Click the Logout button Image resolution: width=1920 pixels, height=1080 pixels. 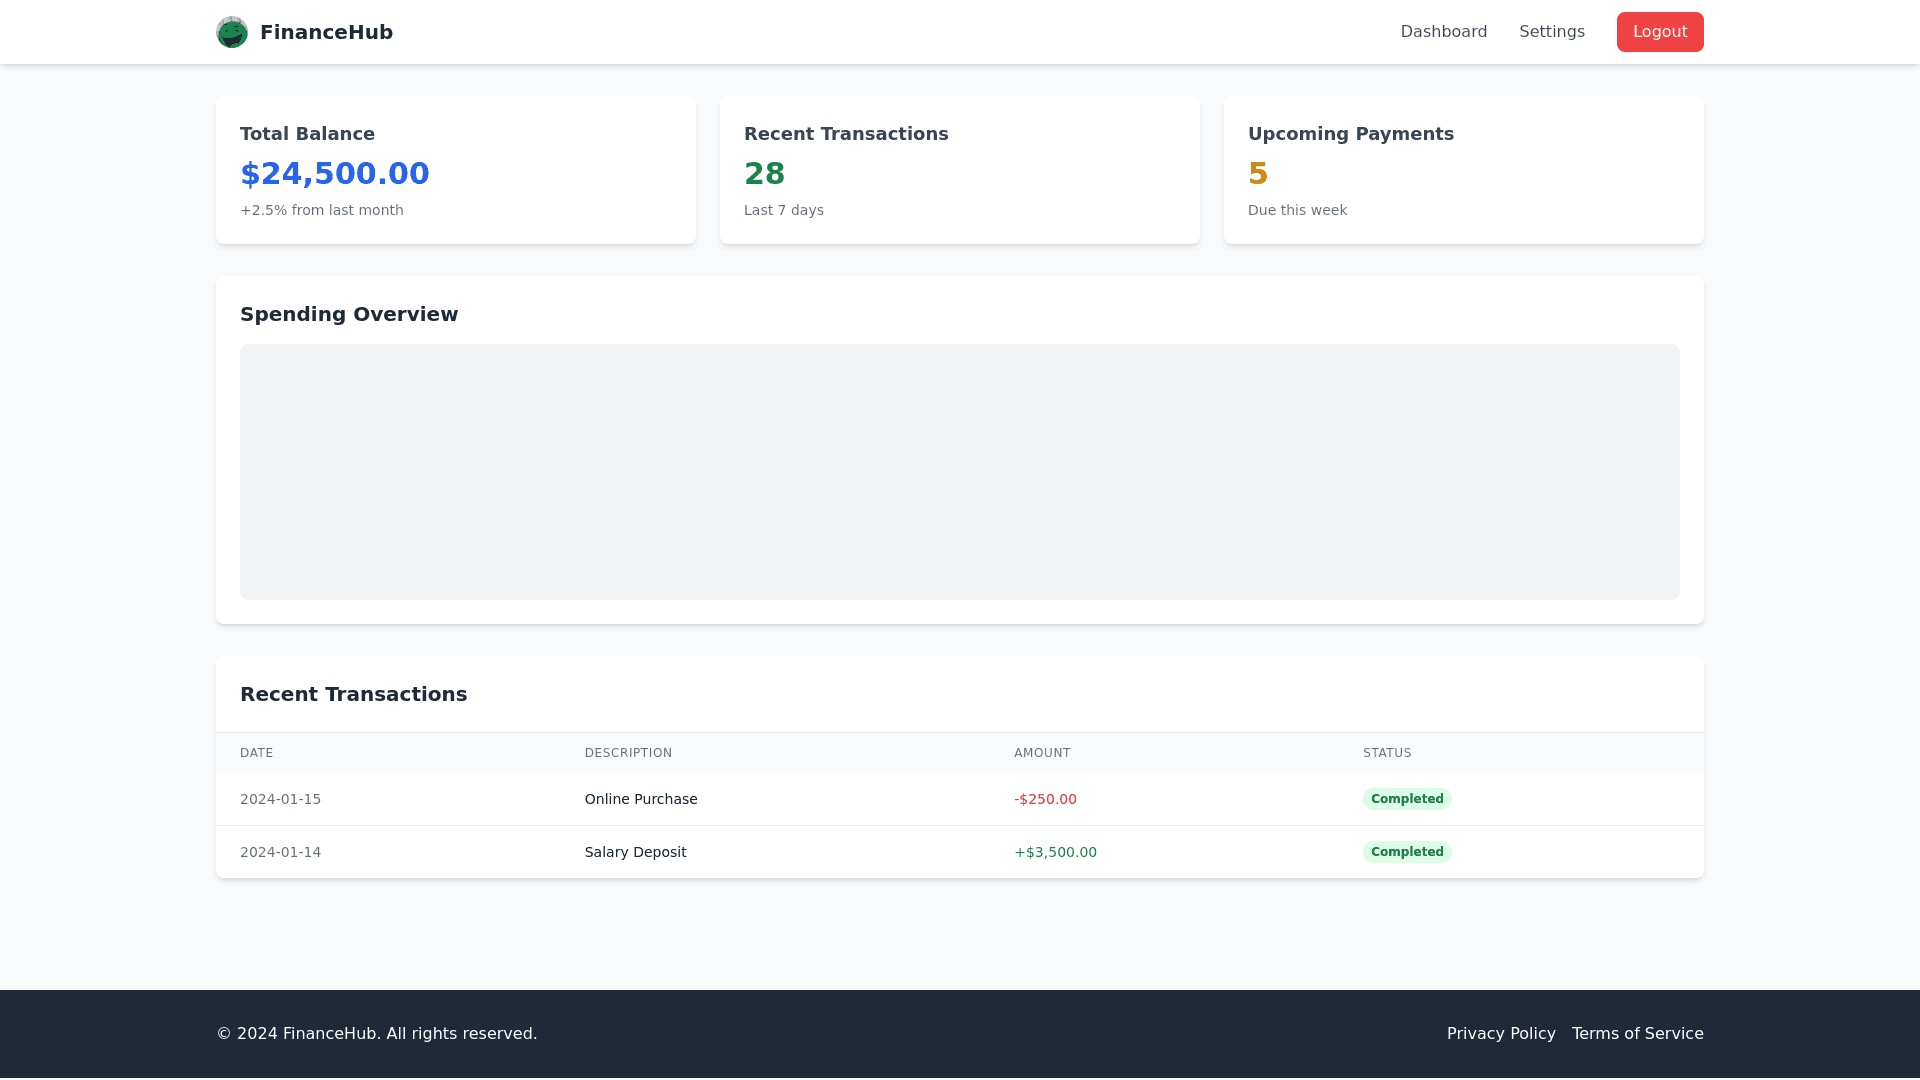click(x=1660, y=31)
